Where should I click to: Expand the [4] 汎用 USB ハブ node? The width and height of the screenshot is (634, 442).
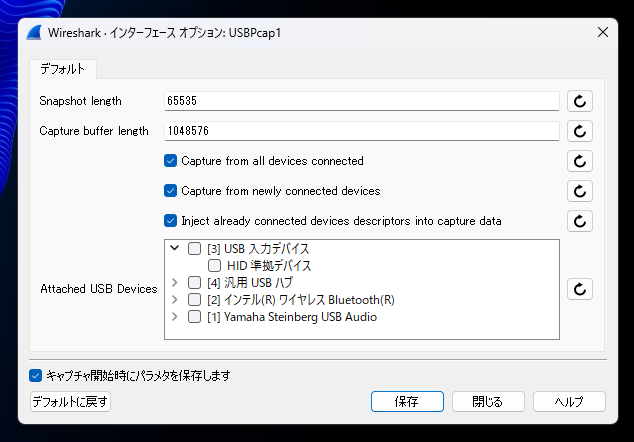point(174,282)
